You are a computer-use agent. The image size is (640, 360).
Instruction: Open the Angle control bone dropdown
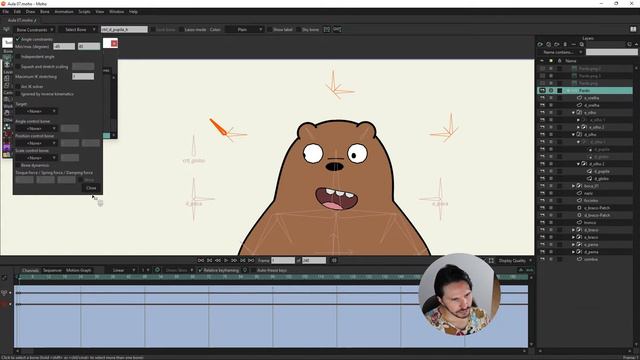coord(36,129)
